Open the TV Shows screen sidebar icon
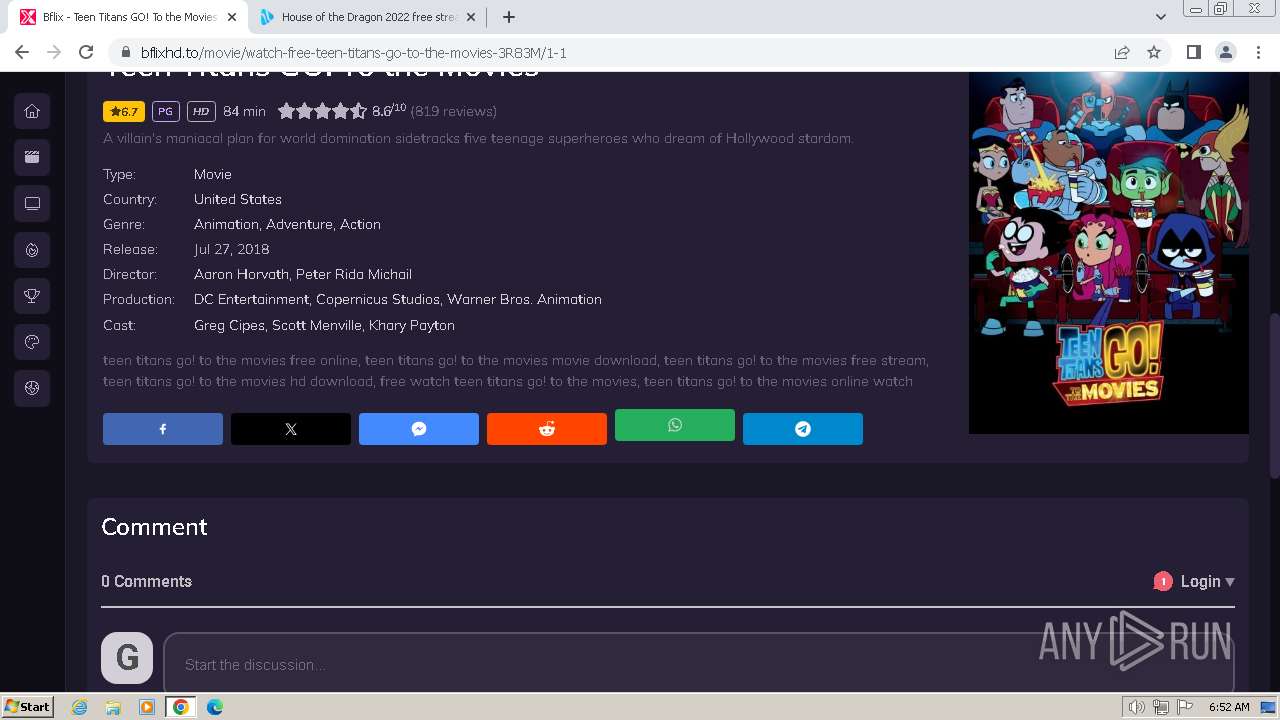This screenshot has height=720, width=1280. [32, 203]
